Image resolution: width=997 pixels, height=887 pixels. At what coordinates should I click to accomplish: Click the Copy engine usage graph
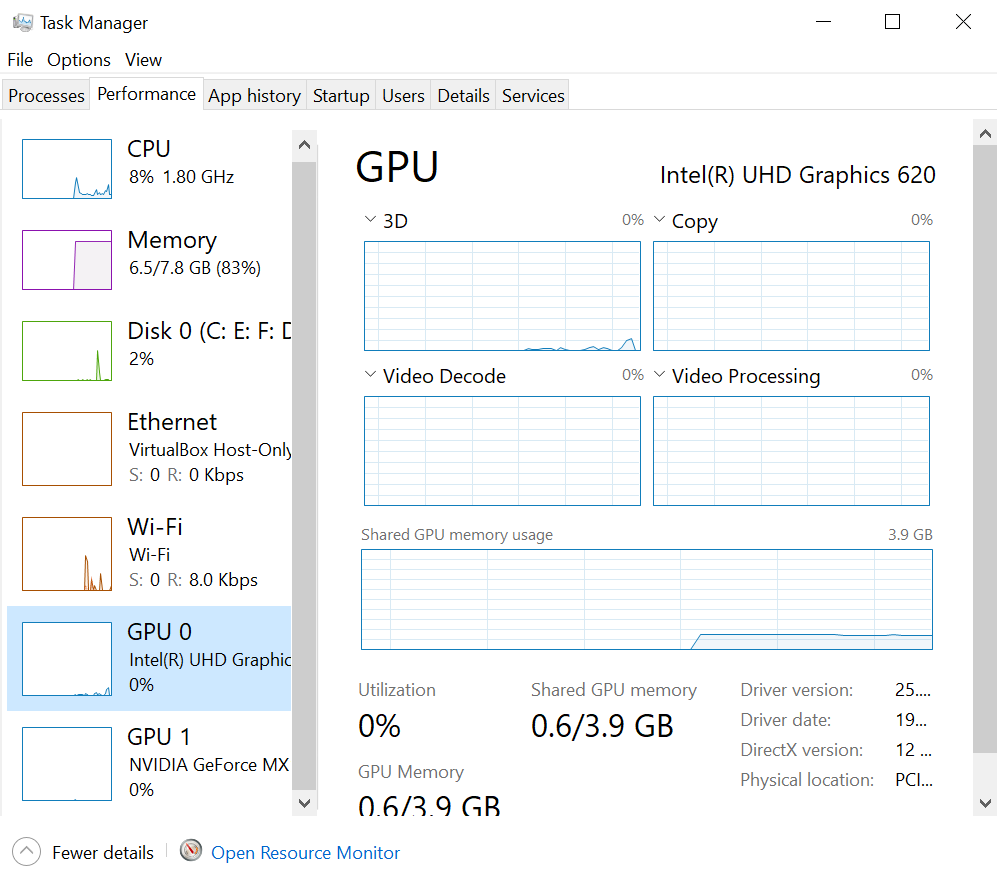[791, 296]
